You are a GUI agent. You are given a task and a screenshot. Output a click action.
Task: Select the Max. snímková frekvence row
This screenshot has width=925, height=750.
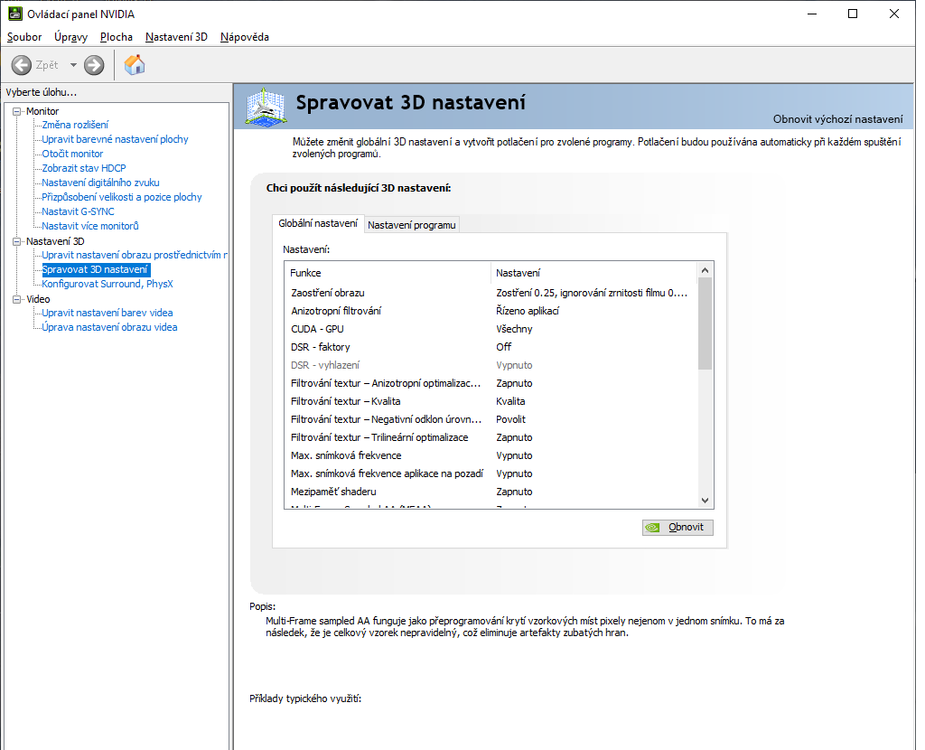[490, 456]
